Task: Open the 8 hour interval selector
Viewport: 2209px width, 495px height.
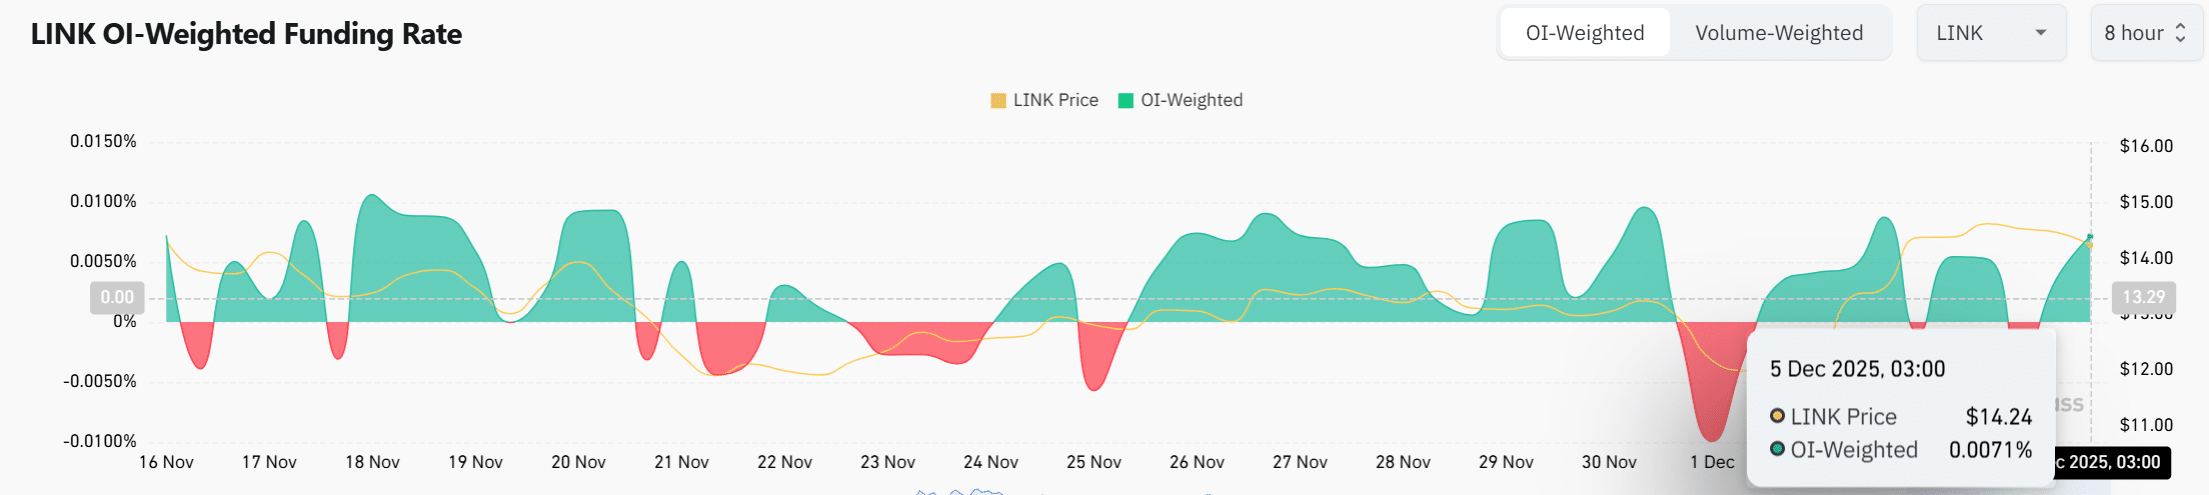Action: click(2144, 33)
